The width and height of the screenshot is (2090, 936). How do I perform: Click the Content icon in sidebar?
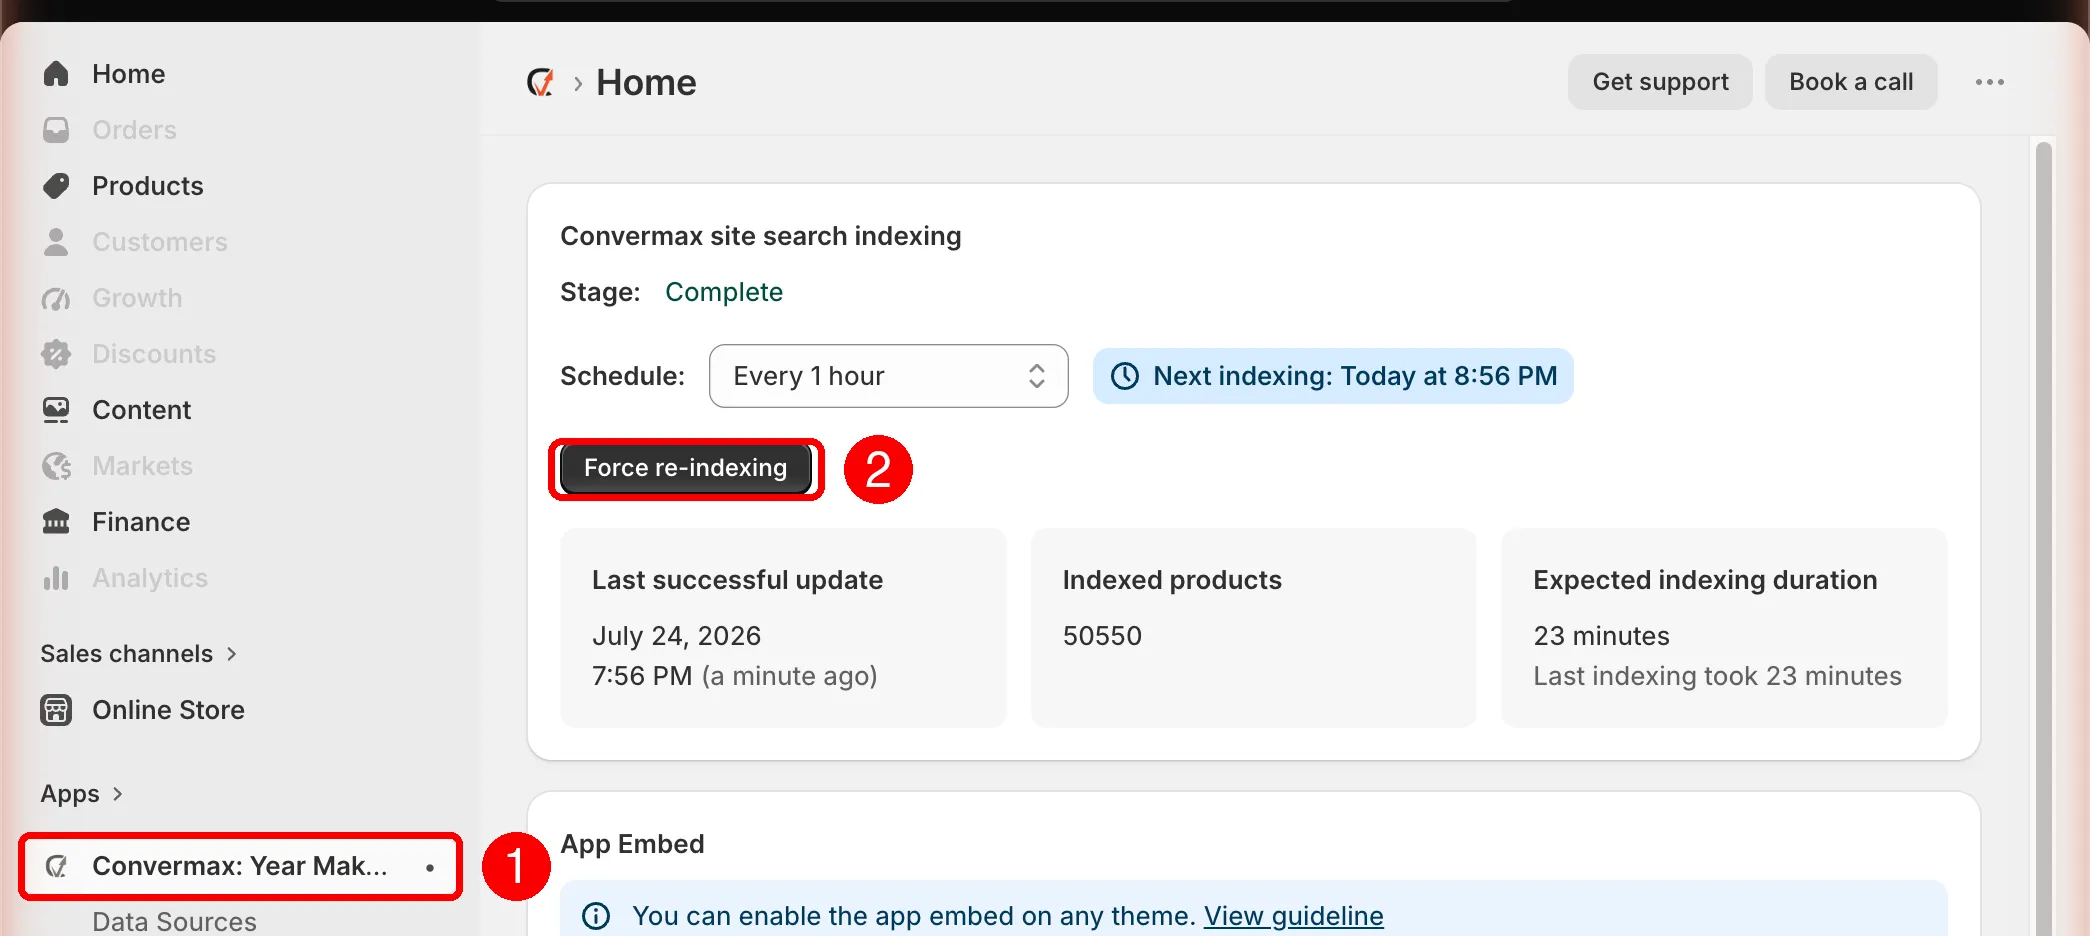coord(56,410)
